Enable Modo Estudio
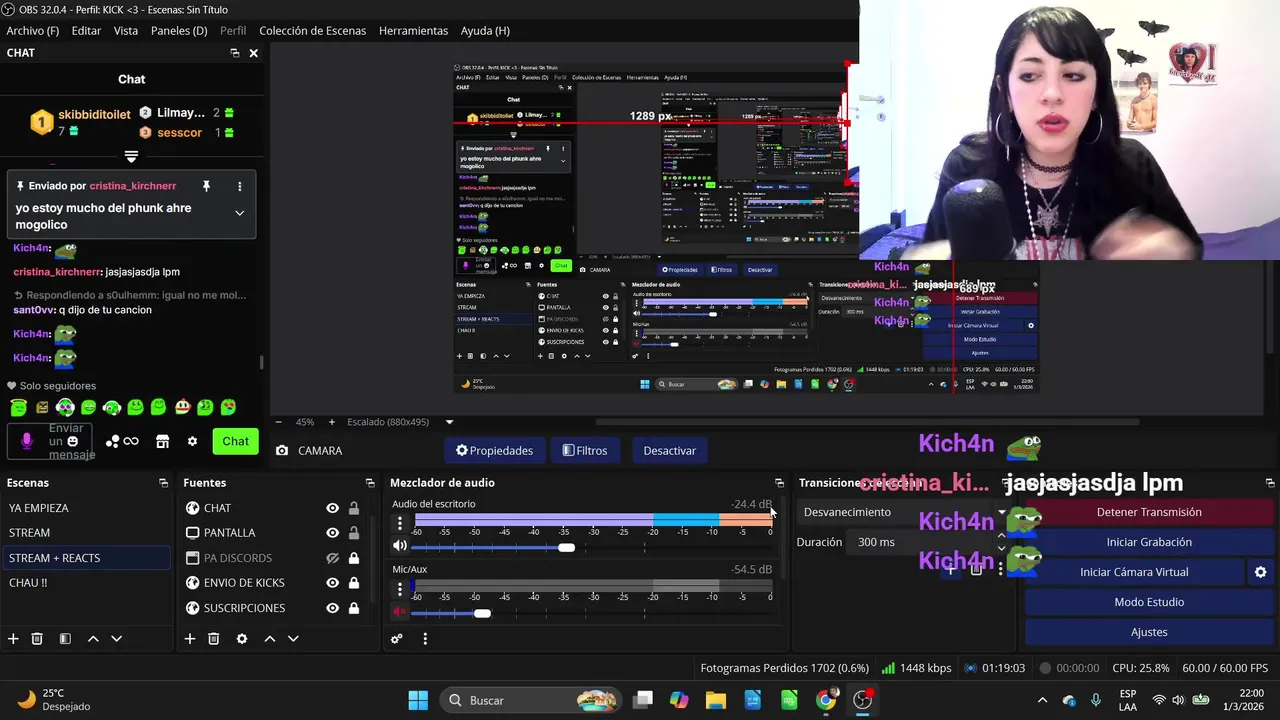Viewport: 1280px width, 720px height. coord(1149,602)
